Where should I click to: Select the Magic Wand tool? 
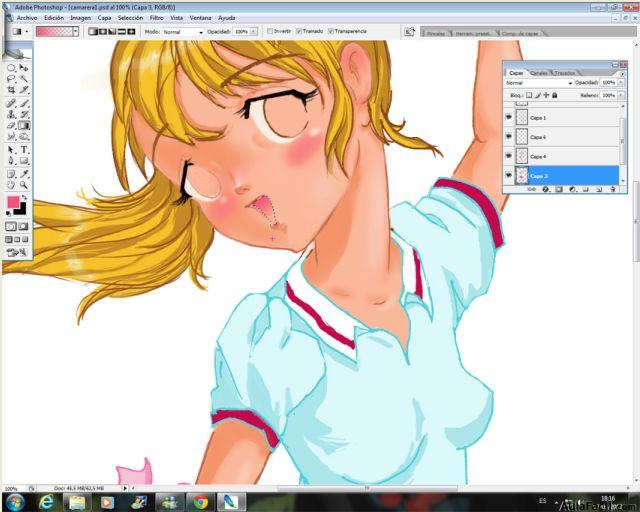coord(24,79)
